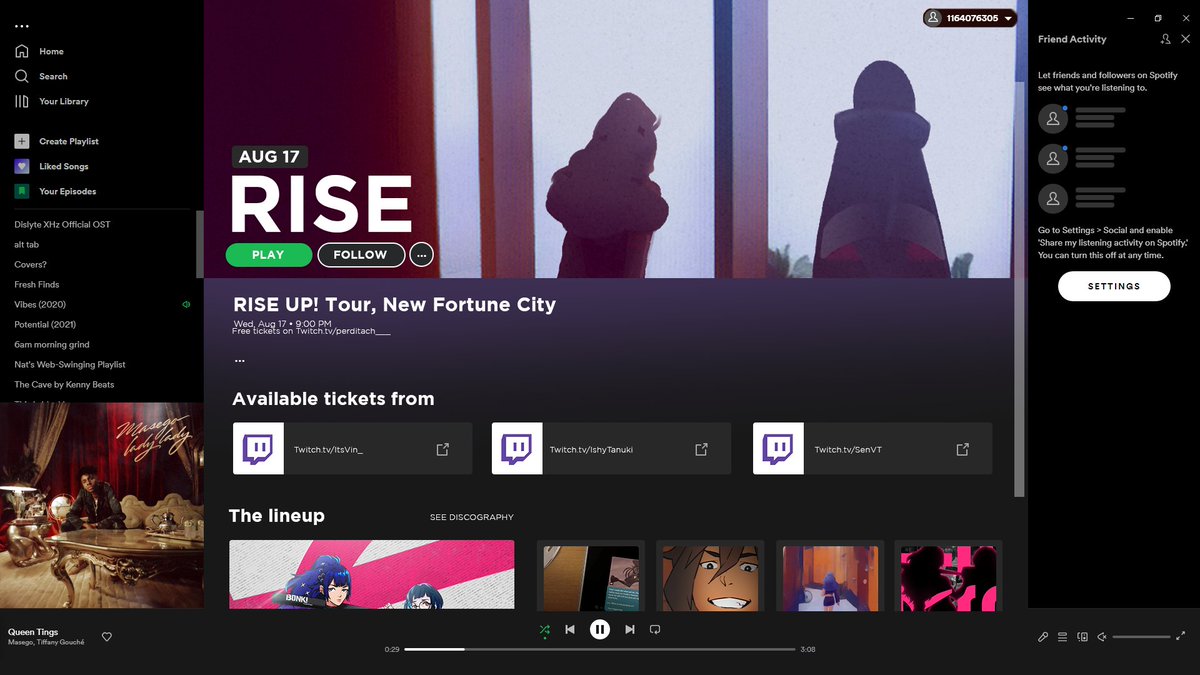Open Nat's Web-Swinging Playlist

(x=70, y=364)
